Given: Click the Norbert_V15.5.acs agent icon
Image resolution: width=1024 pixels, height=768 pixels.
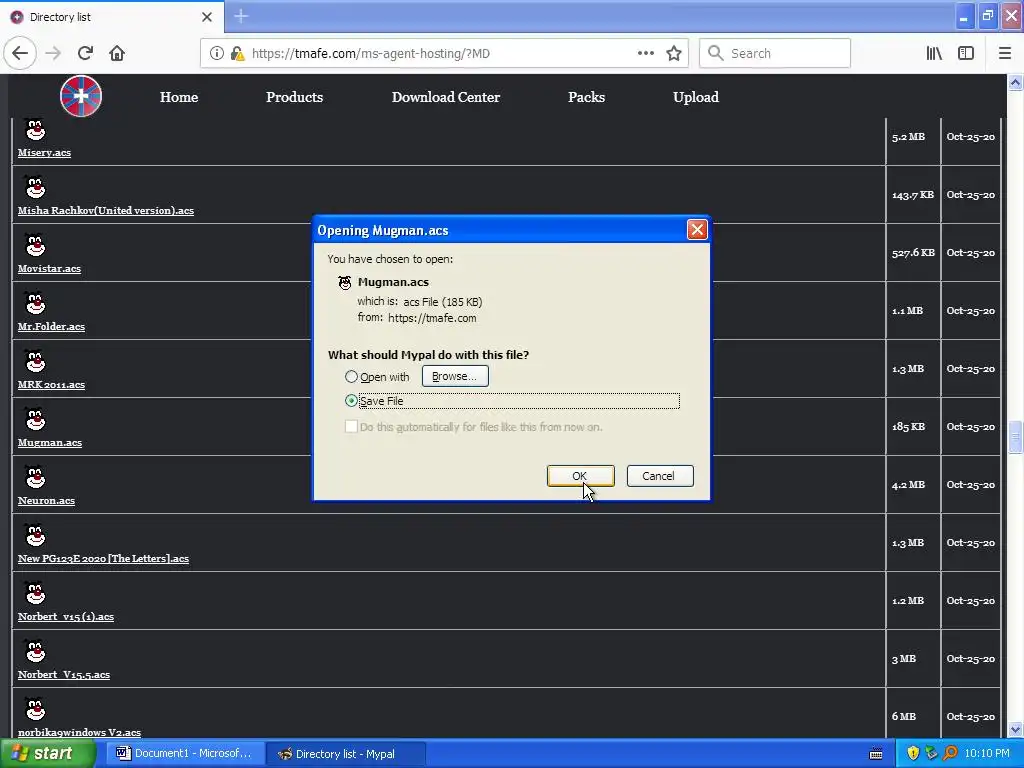Looking at the screenshot, I should pyautogui.click(x=35, y=651).
